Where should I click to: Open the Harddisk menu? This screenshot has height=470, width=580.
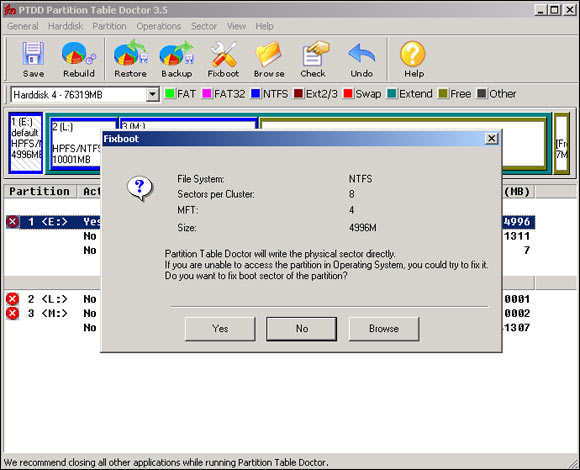65,26
